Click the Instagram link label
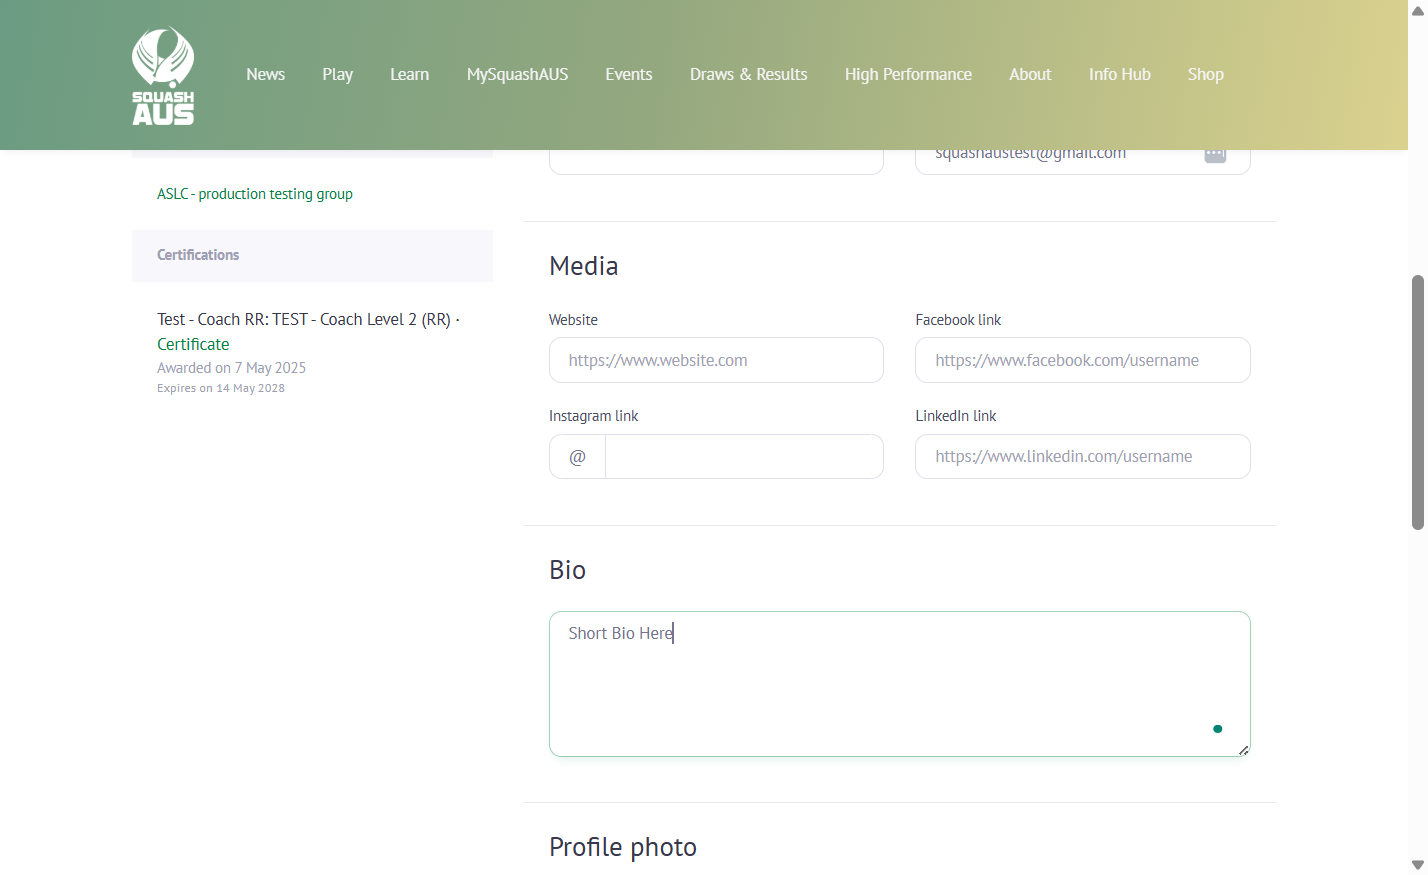The image size is (1428, 875). click(593, 416)
